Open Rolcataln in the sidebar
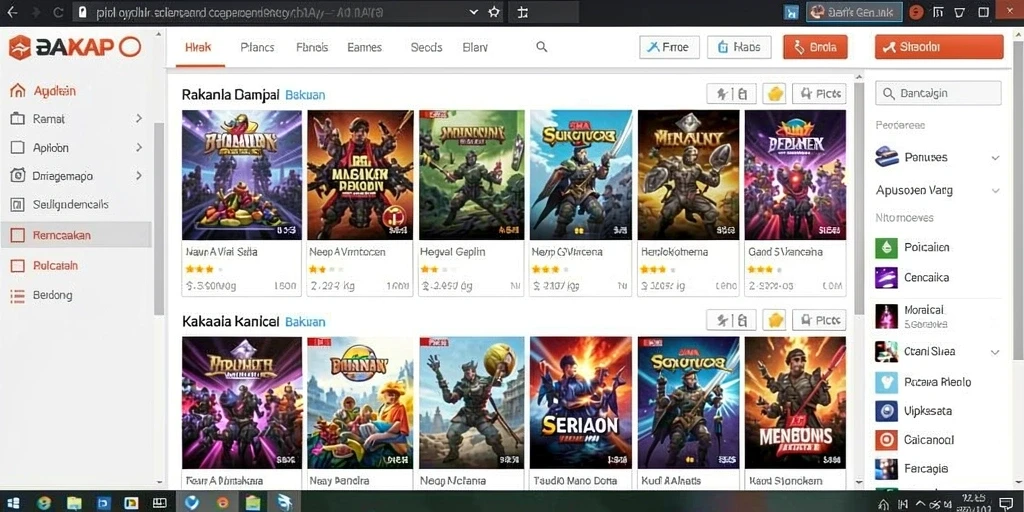This screenshot has height=512, width=1024. 45,266
